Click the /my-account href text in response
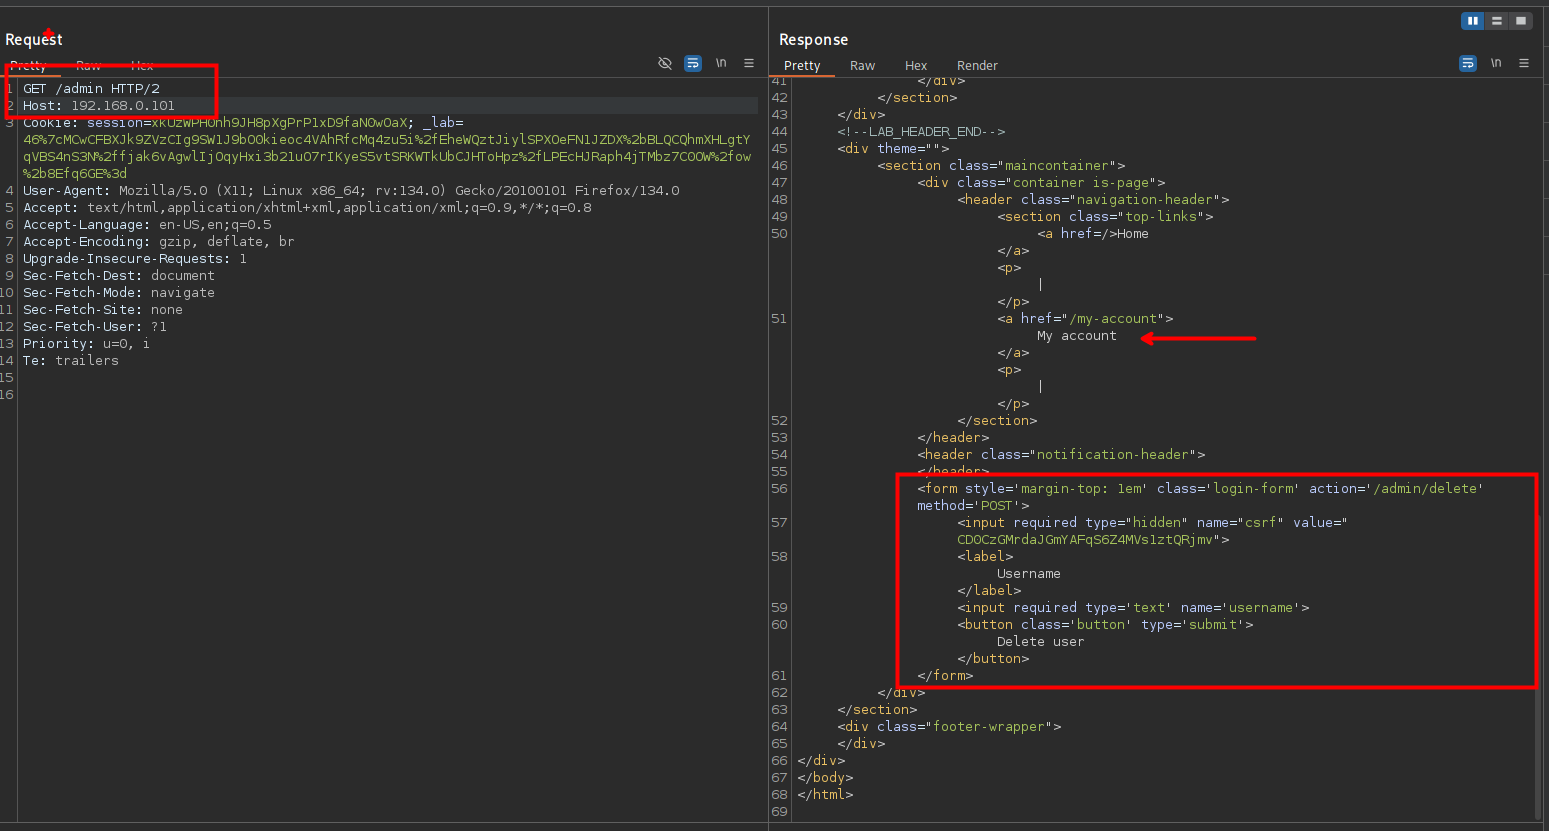1549x831 pixels. (1112, 319)
